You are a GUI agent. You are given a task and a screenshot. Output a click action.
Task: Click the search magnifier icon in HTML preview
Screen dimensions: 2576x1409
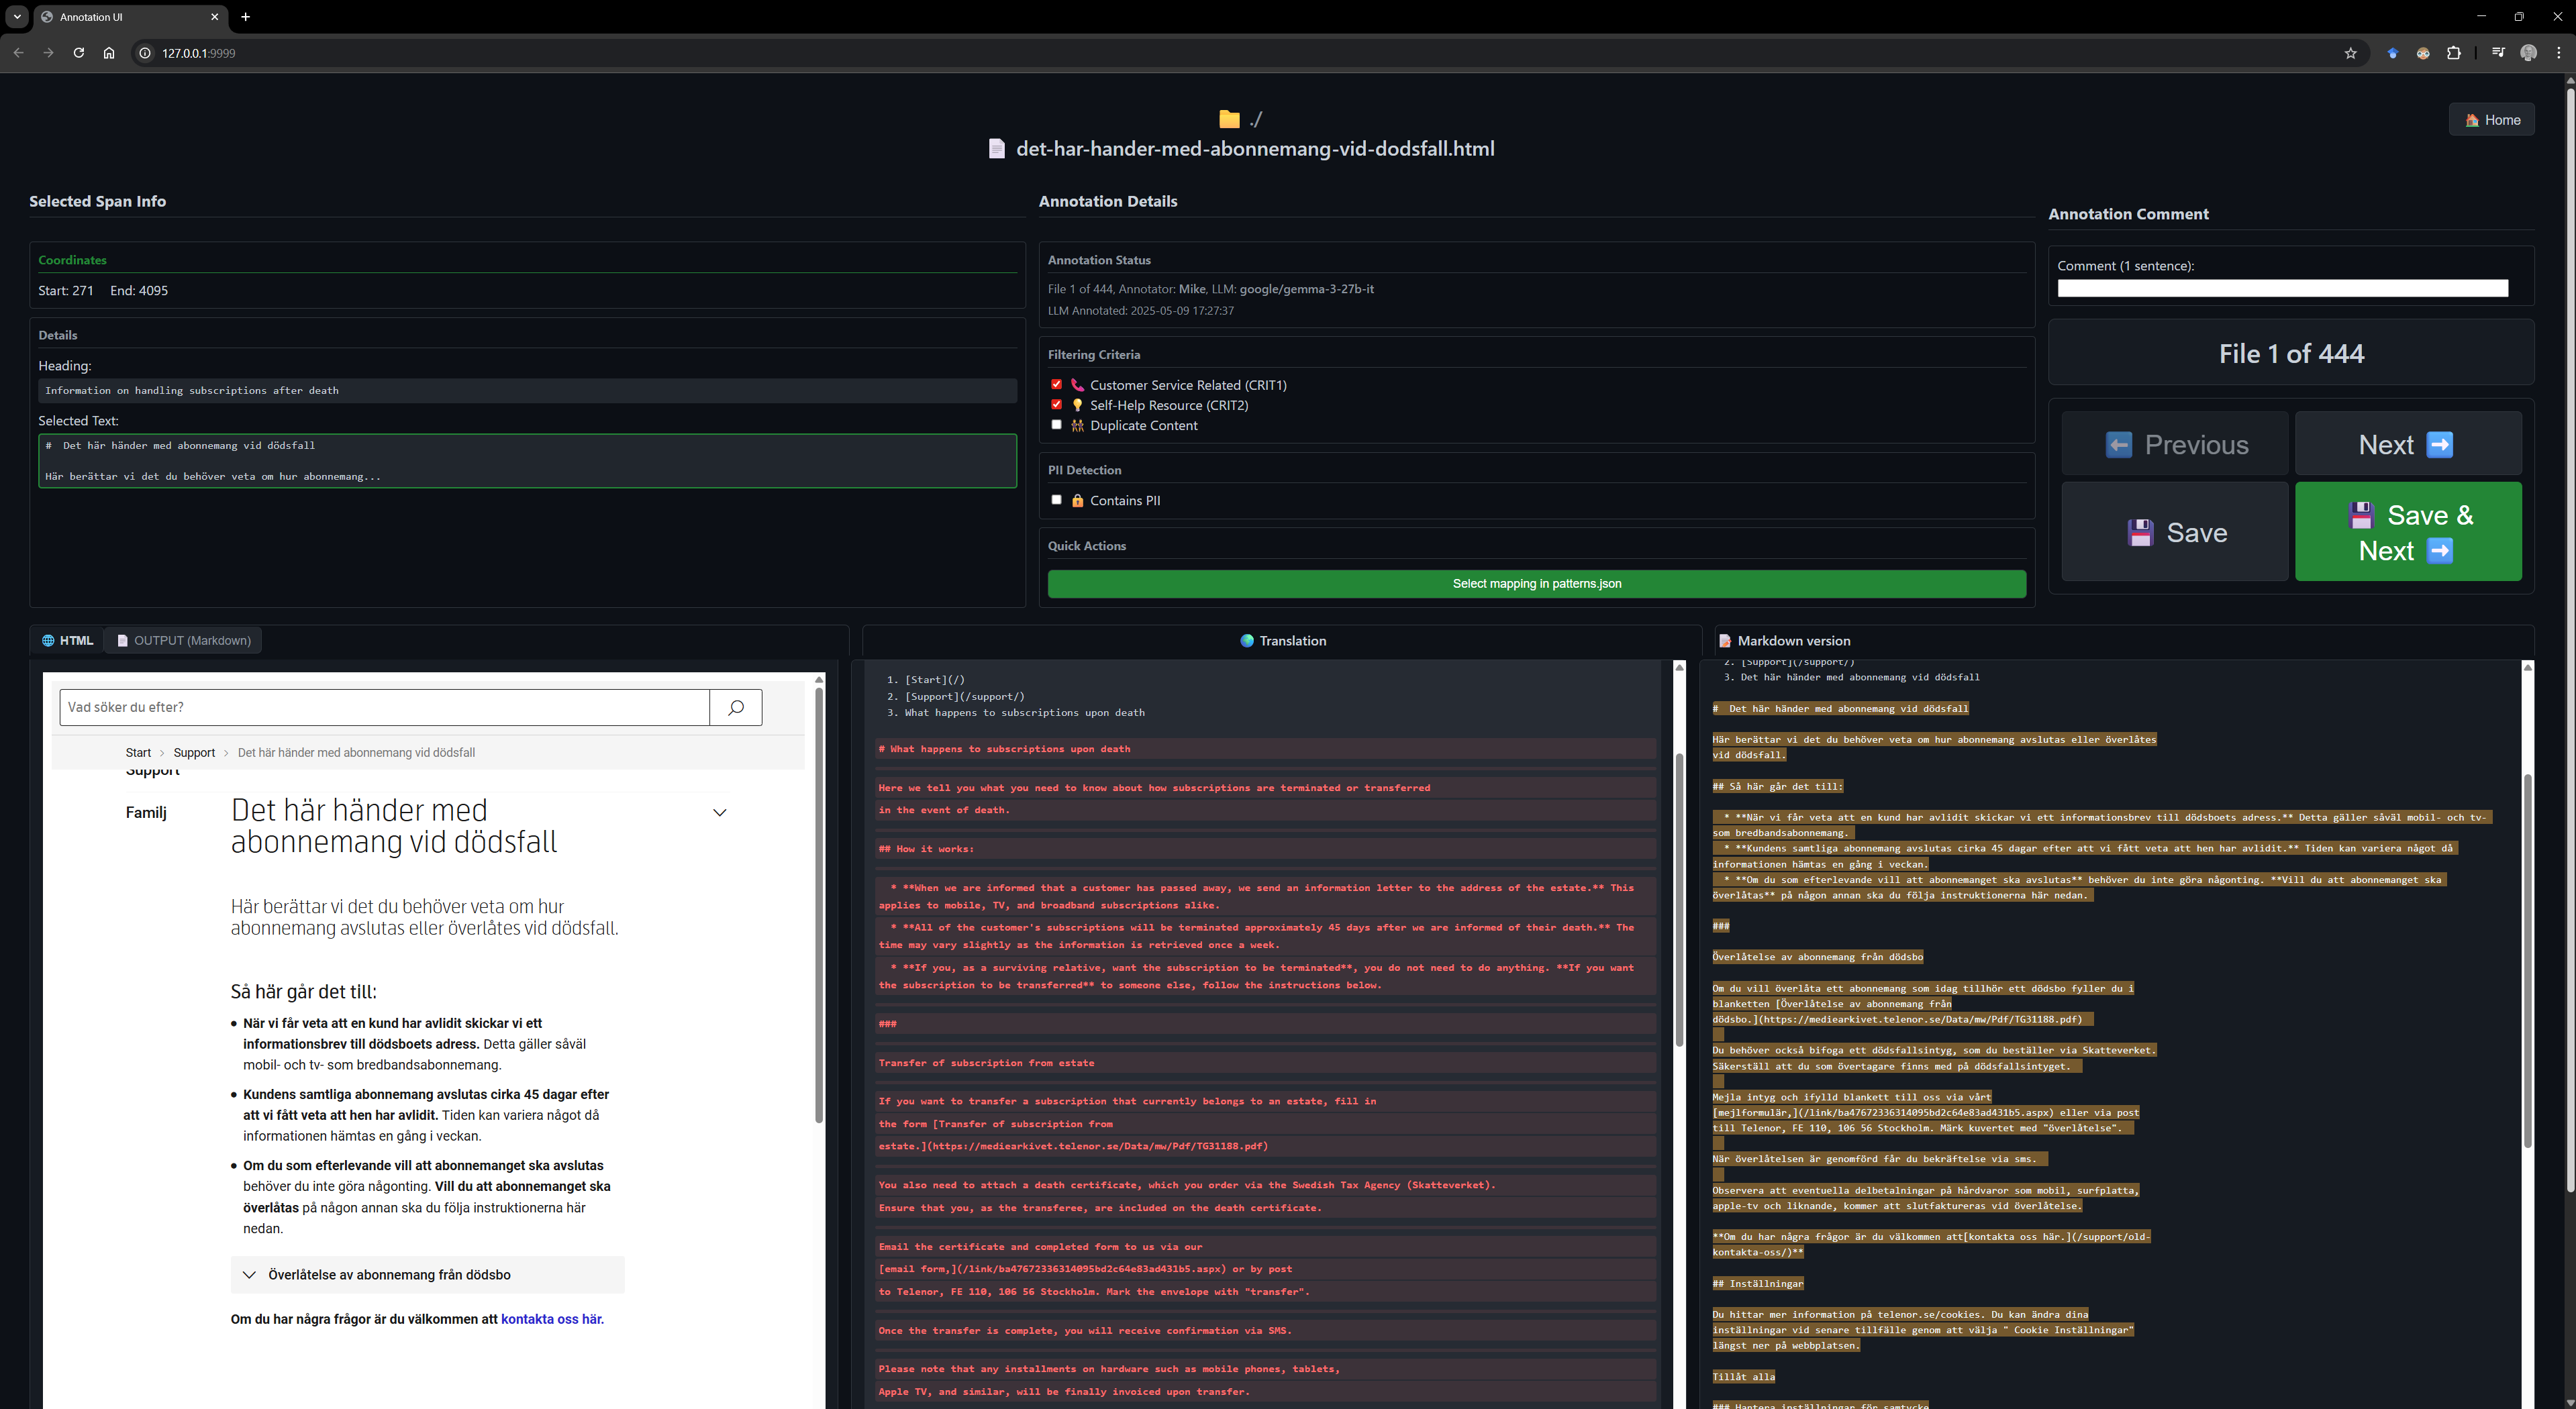click(736, 707)
